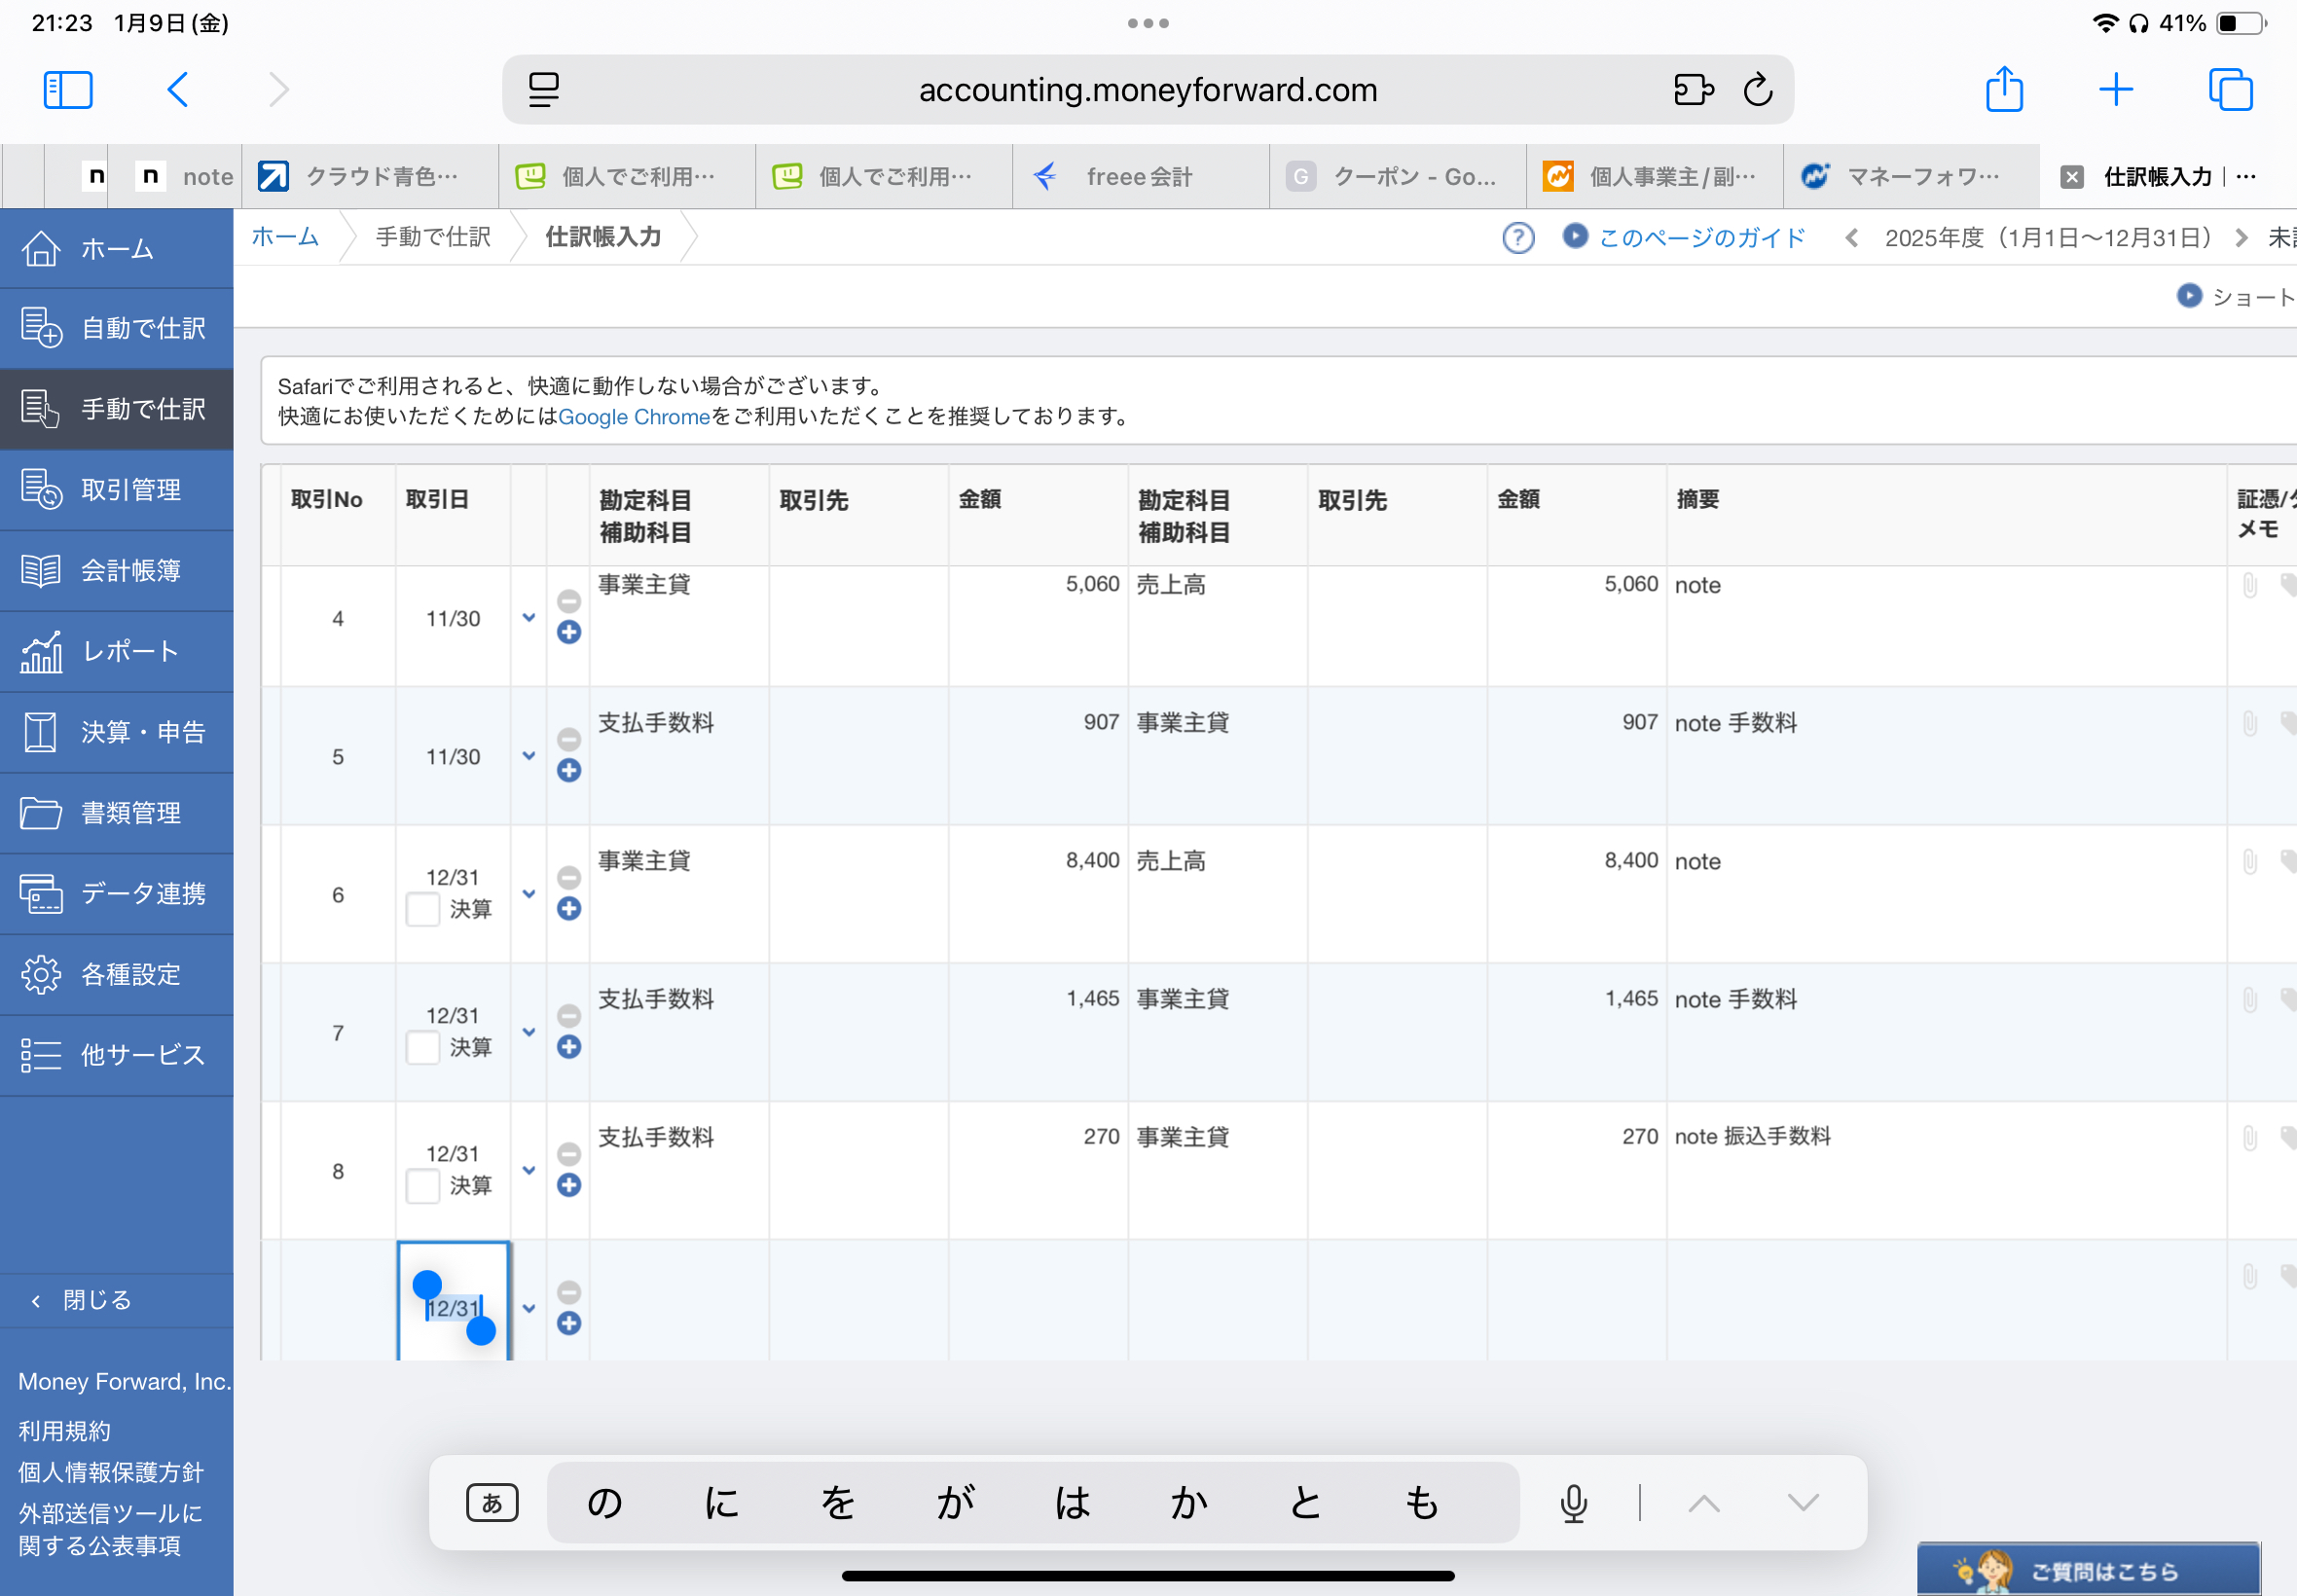Add line with plus icon in row 4
This screenshot has height=1596, width=2297.
(x=569, y=632)
